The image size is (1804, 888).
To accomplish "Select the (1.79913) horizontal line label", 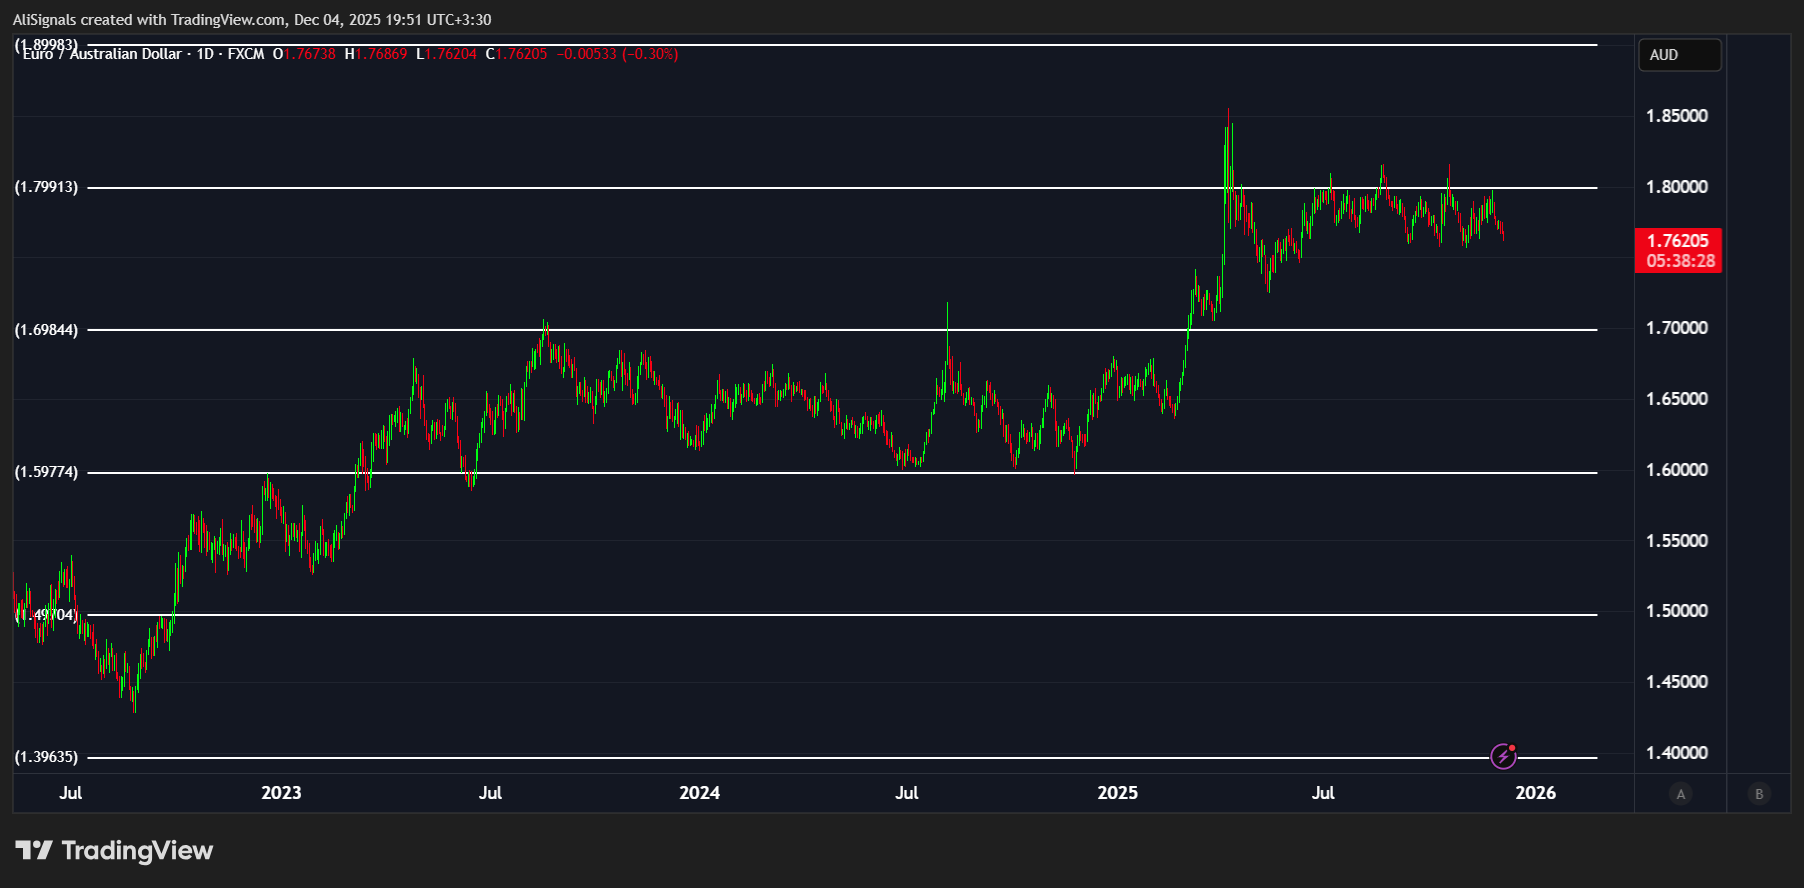I will (x=46, y=187).
